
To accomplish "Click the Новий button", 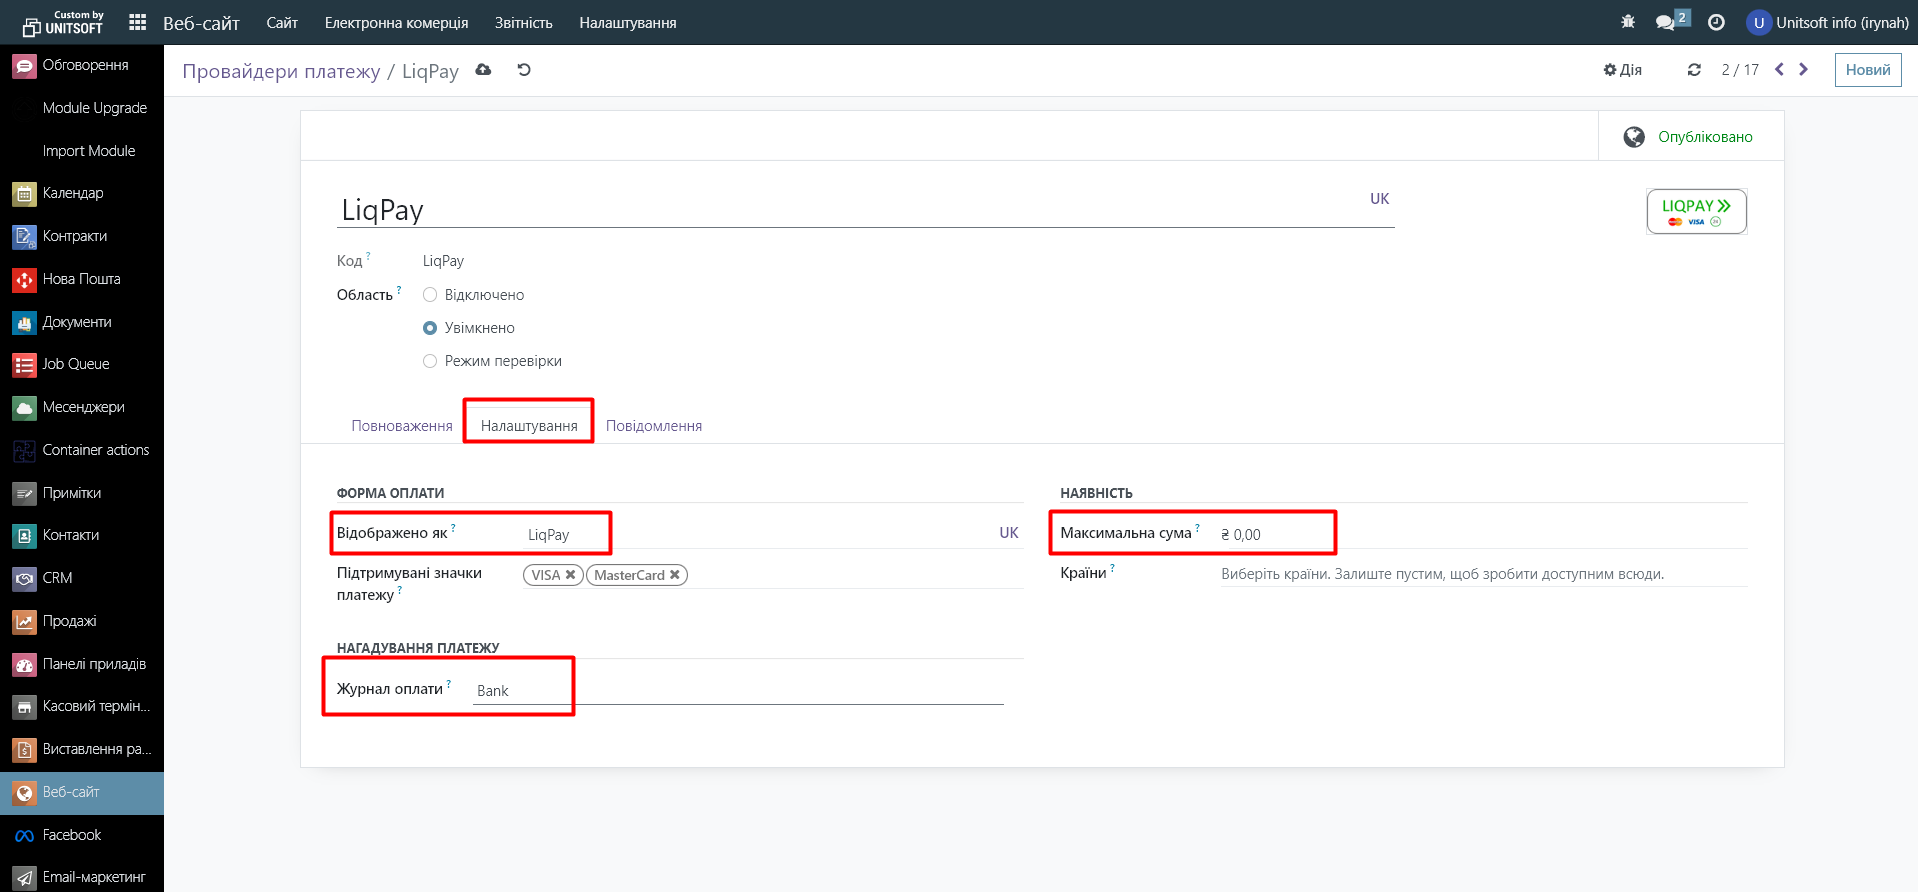I will click(1867, 70).
